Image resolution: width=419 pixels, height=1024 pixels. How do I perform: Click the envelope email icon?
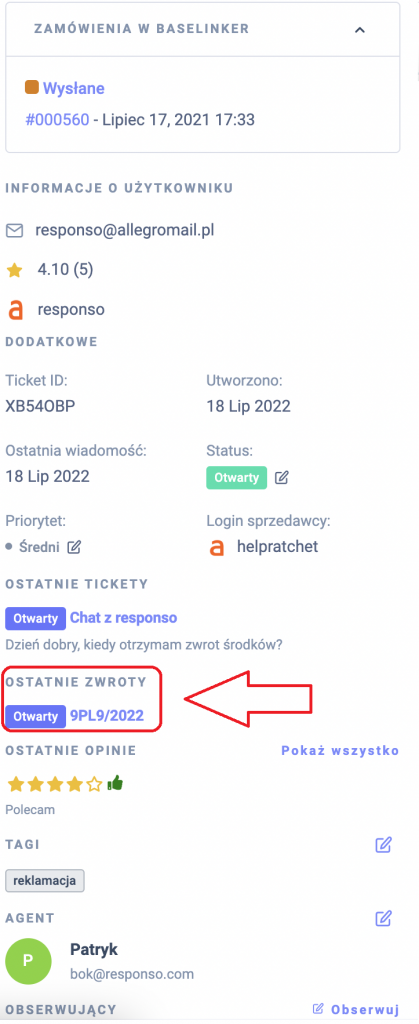coord(14,231)
